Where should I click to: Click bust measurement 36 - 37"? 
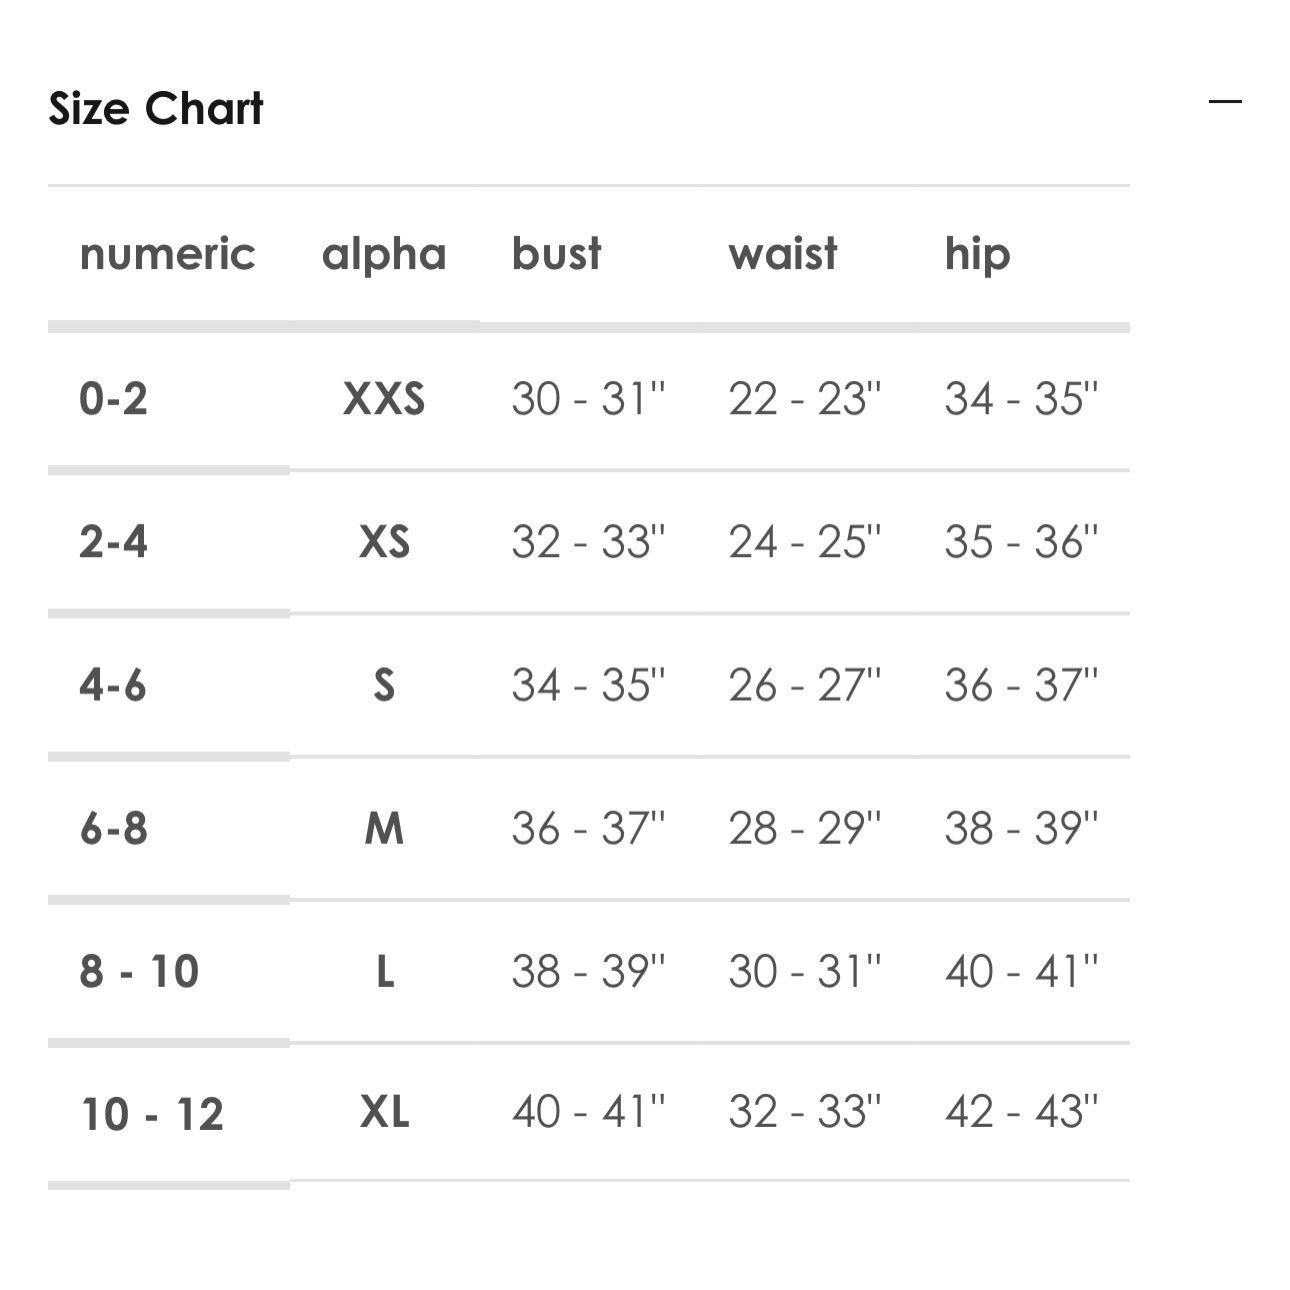[x=588, y=828]
